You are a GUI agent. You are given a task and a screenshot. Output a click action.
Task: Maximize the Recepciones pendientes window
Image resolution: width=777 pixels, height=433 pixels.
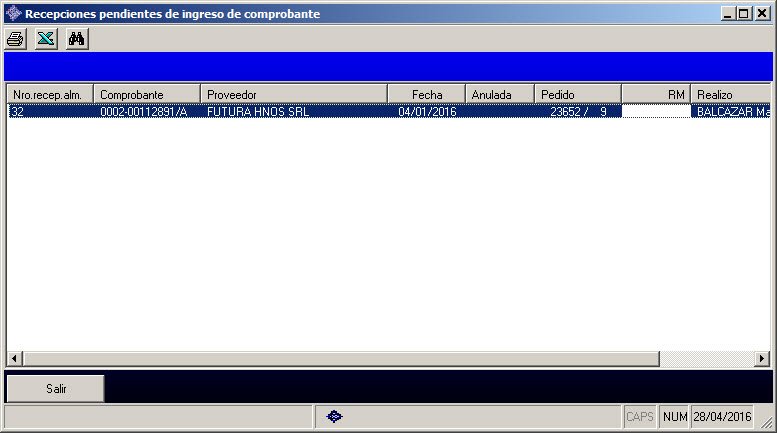pyautogui.click(x=742, y=14)
